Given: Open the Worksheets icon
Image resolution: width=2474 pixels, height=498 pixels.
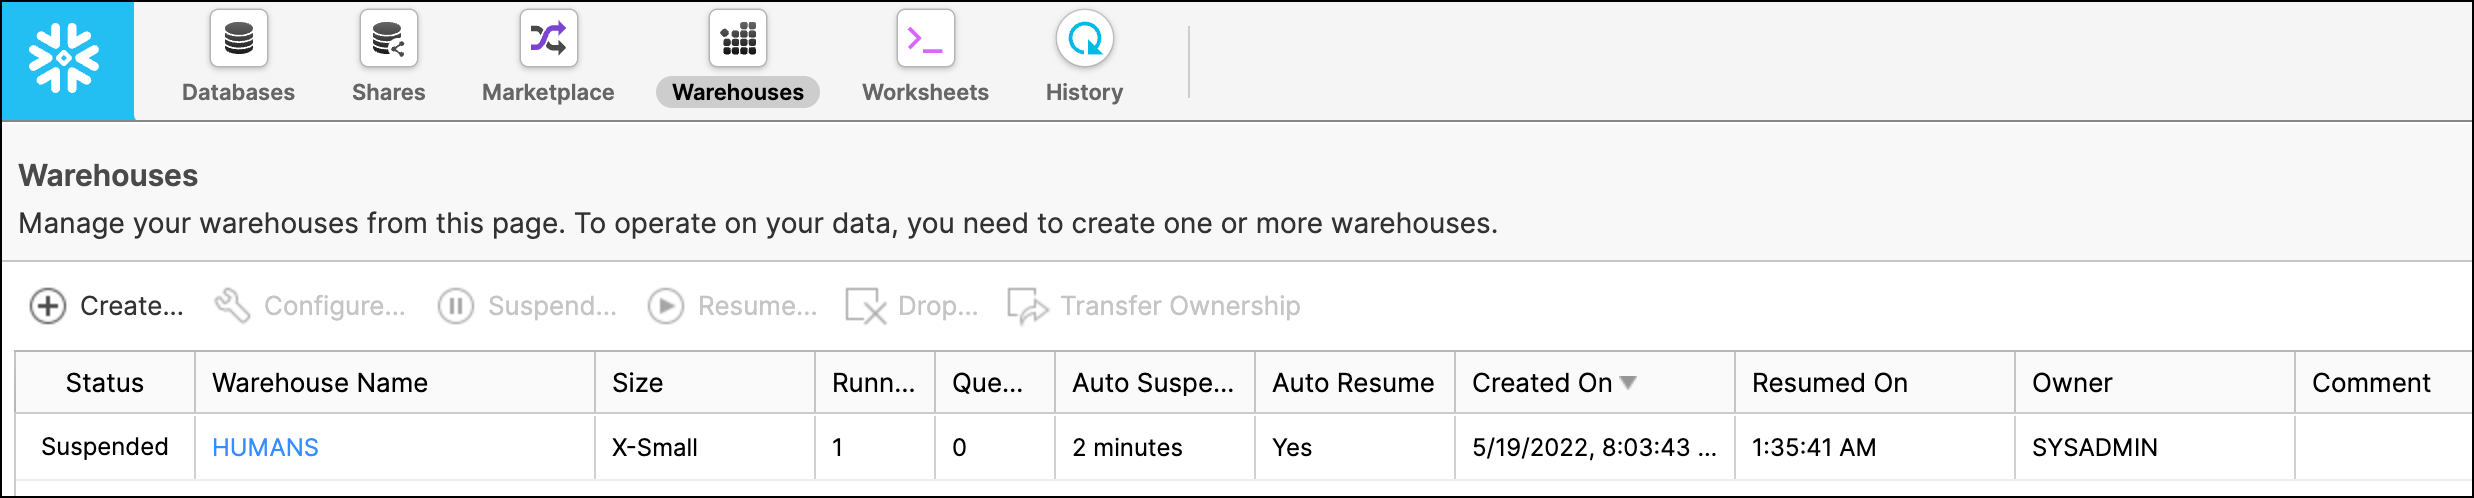Looking at the screenshot, I should click(x=925, y=39).
